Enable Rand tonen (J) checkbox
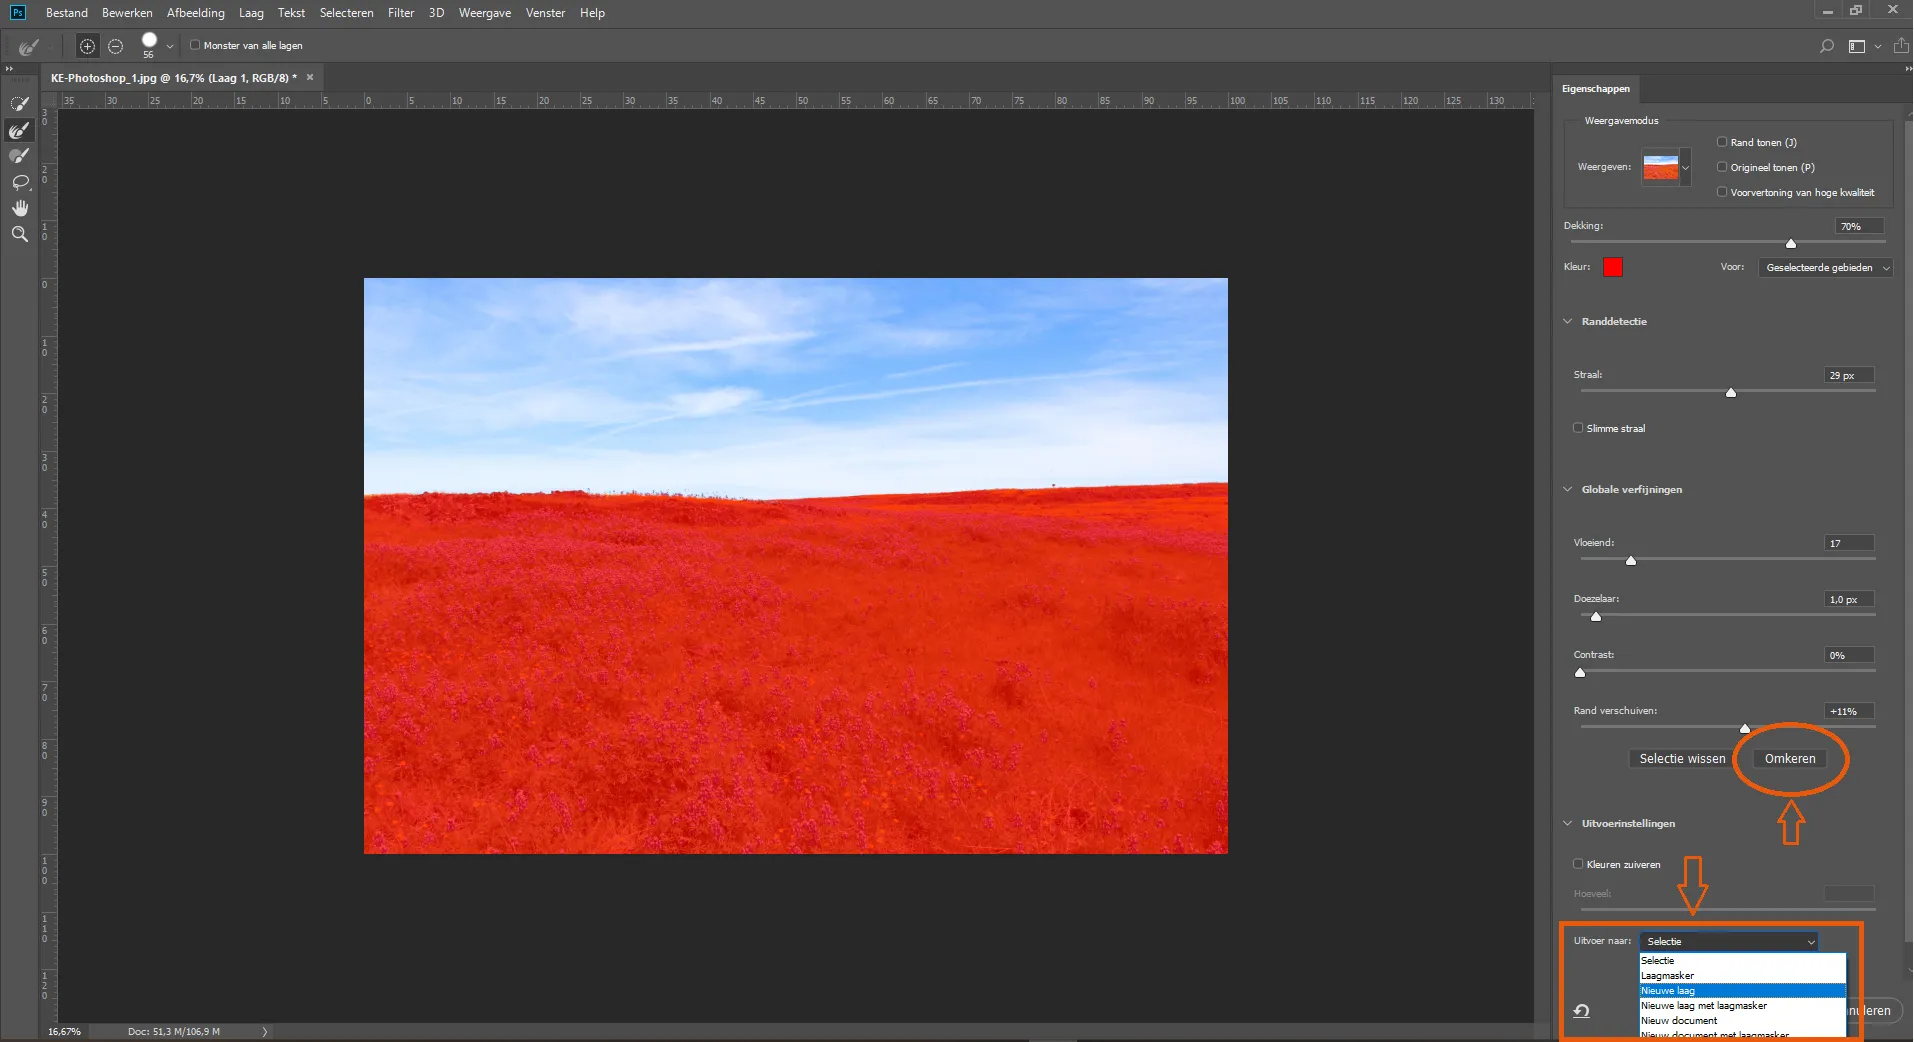Viewport: 1914px width, 1042px height. tap(1722, 142)
